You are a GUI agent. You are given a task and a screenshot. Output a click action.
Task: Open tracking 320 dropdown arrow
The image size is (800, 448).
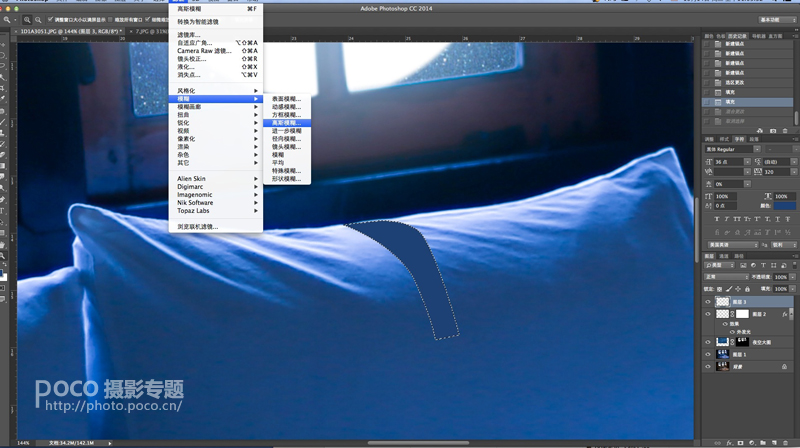[x=794, y=172]
